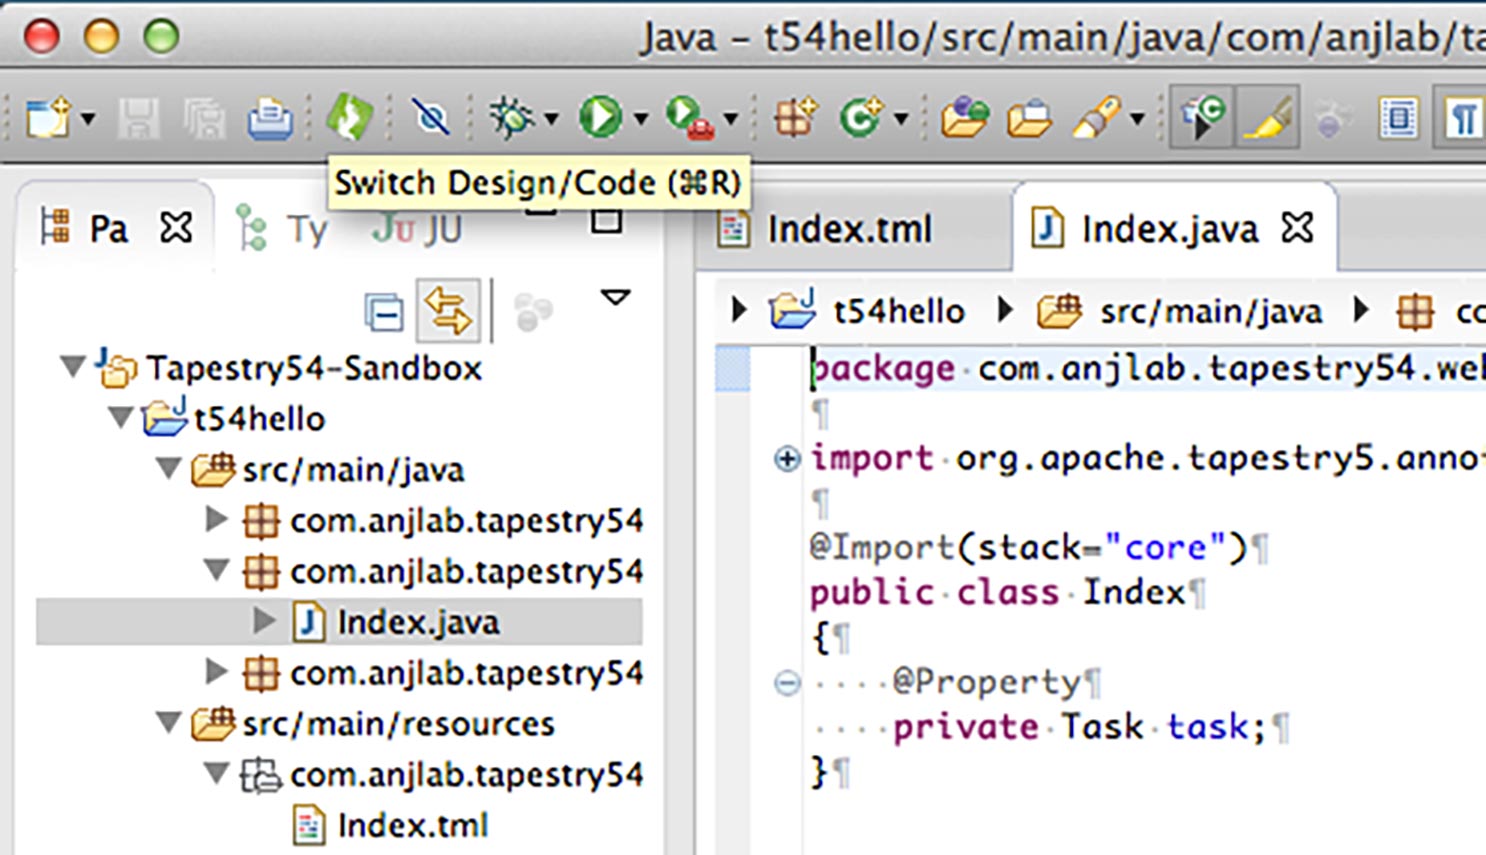
Task: Switch to the Index.tml editor tab
Action: pyautogui.click(x=847, y=229)
